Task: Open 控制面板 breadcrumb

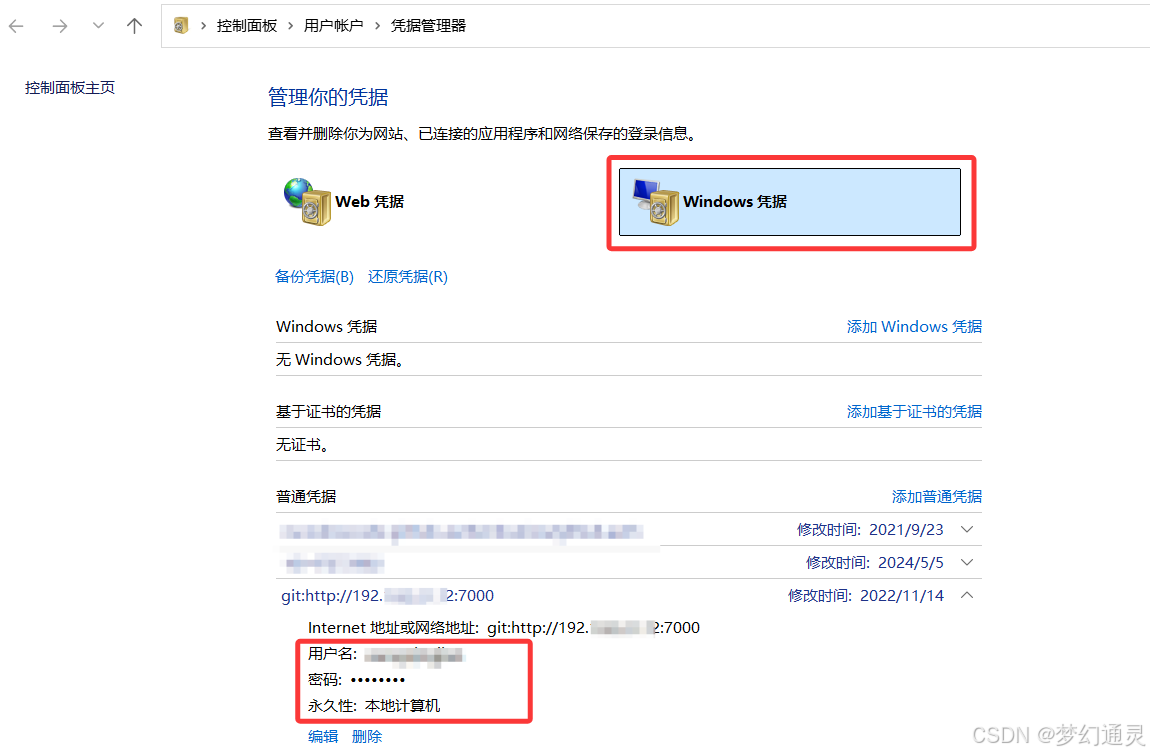Action: (246, 26)
